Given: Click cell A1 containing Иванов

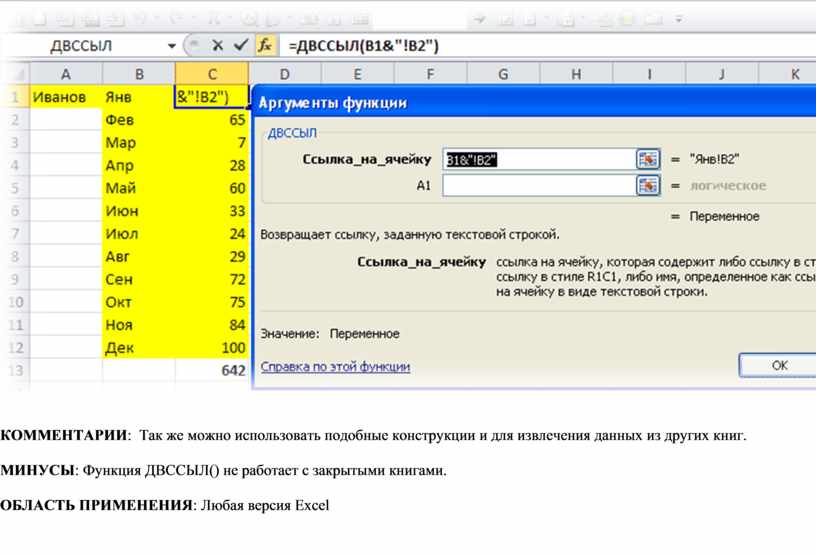Looking at the screenshot, I should (66, 97).
